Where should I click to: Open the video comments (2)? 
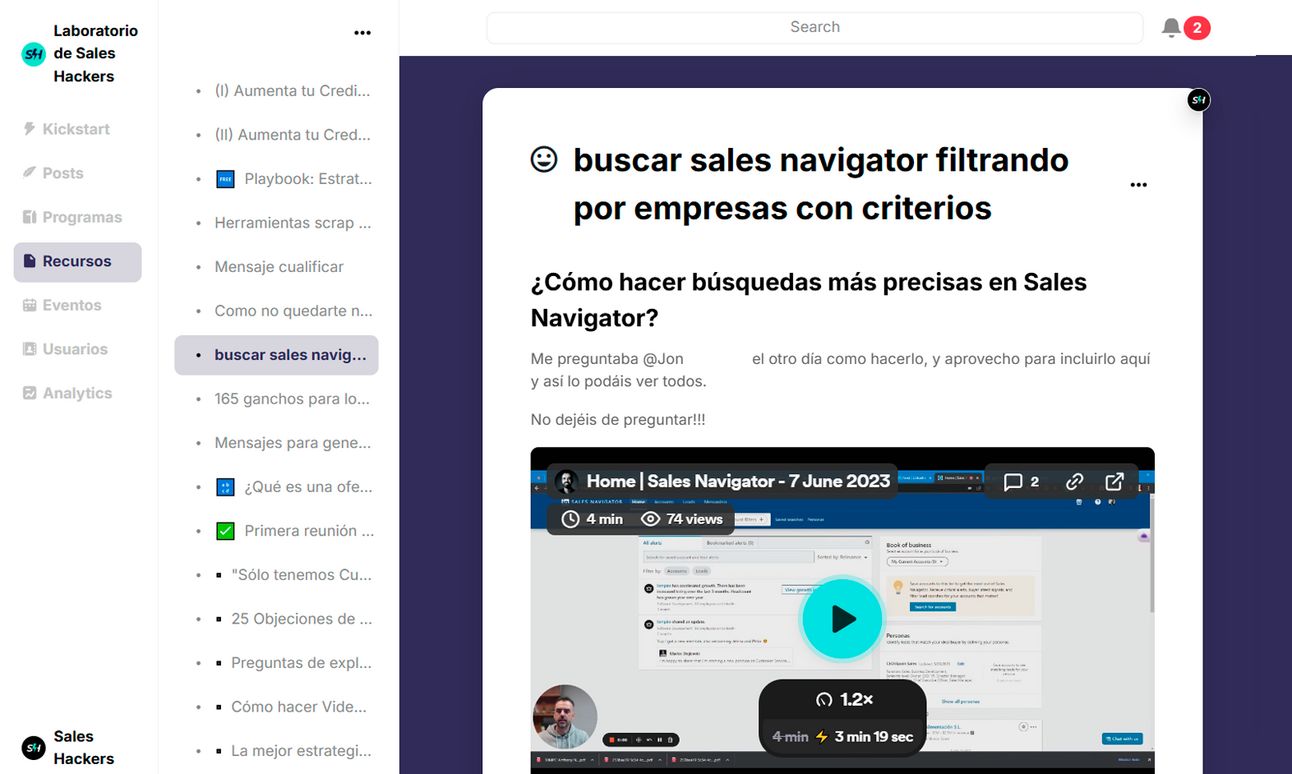pos(1021,482)
